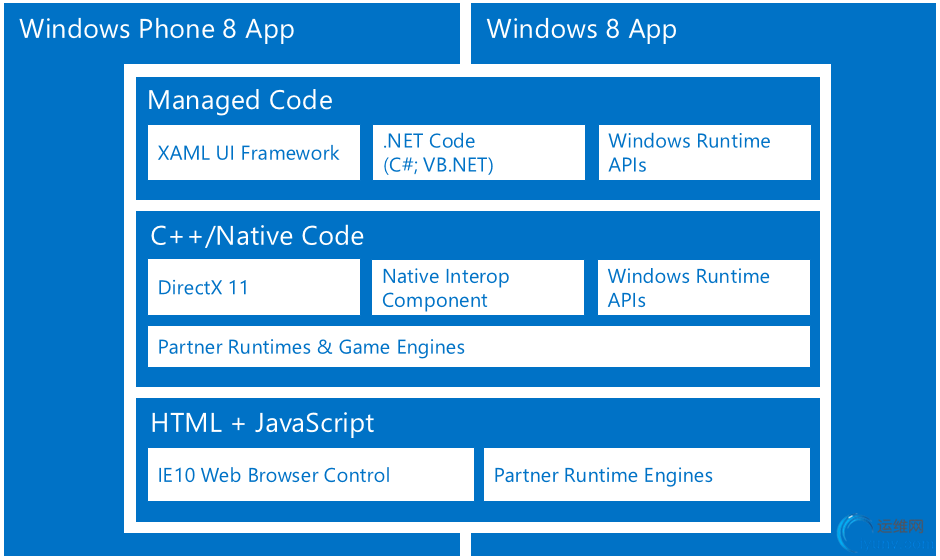Select the Partner Runtime Engines box
The height and width of the screenshot is (560, 940).
[x=647, y=474]
